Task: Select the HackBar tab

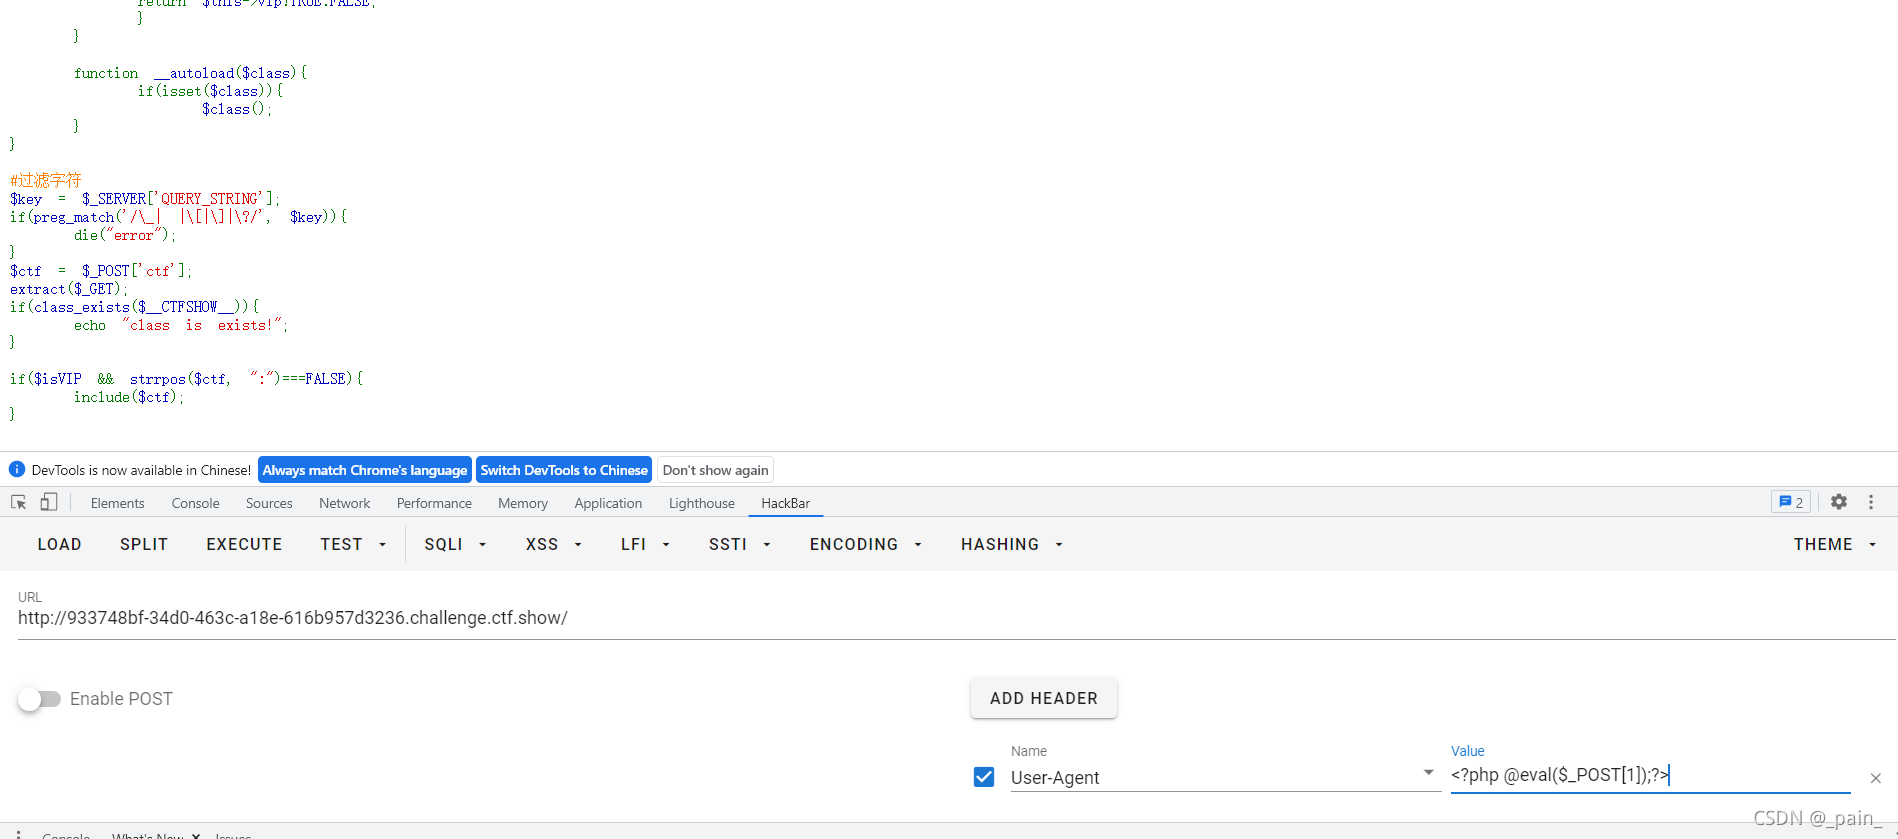Action: 785,503
